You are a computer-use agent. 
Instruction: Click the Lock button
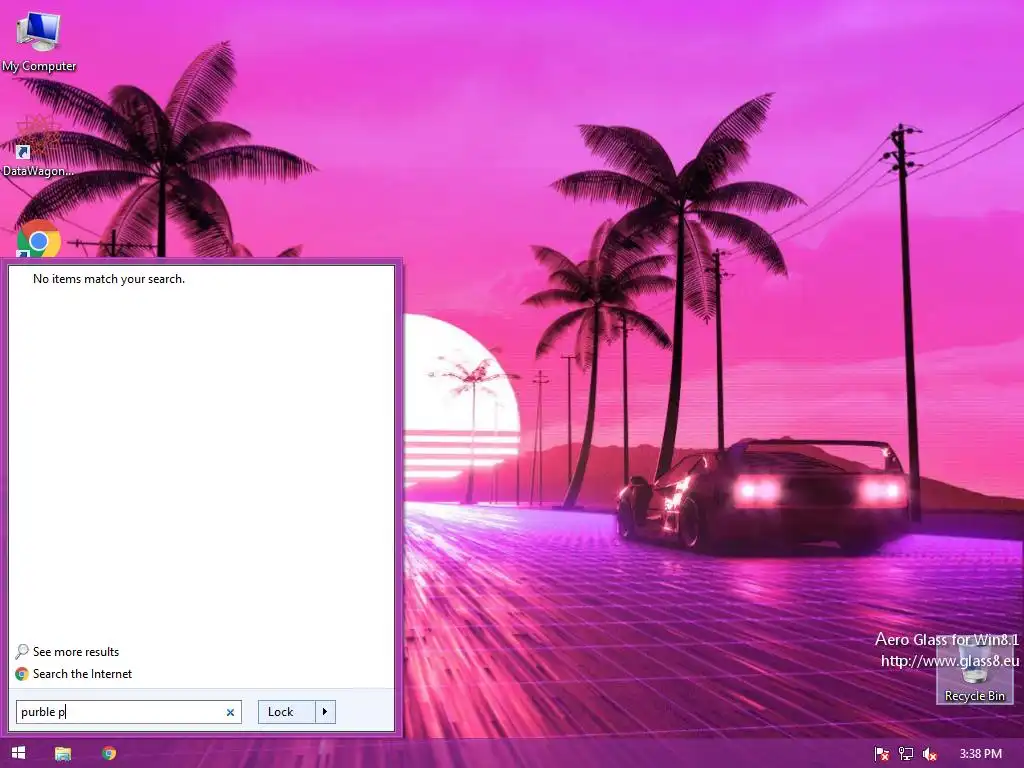[287, 712]
